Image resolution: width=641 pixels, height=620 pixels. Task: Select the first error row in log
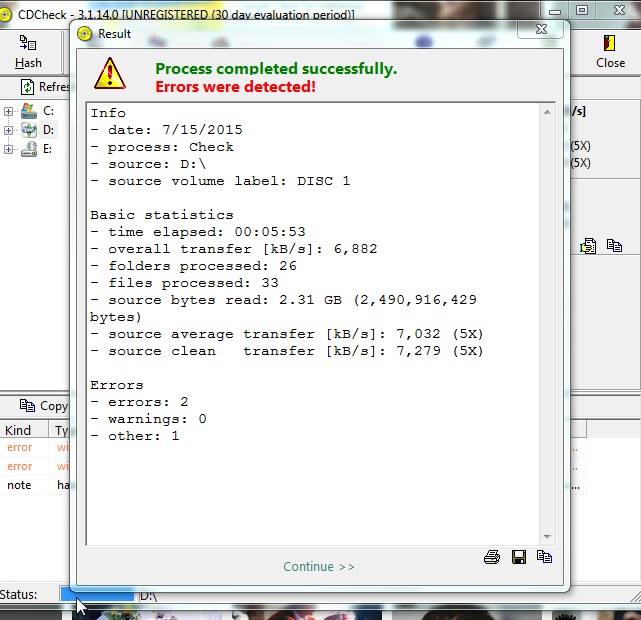tap(20, 448)
